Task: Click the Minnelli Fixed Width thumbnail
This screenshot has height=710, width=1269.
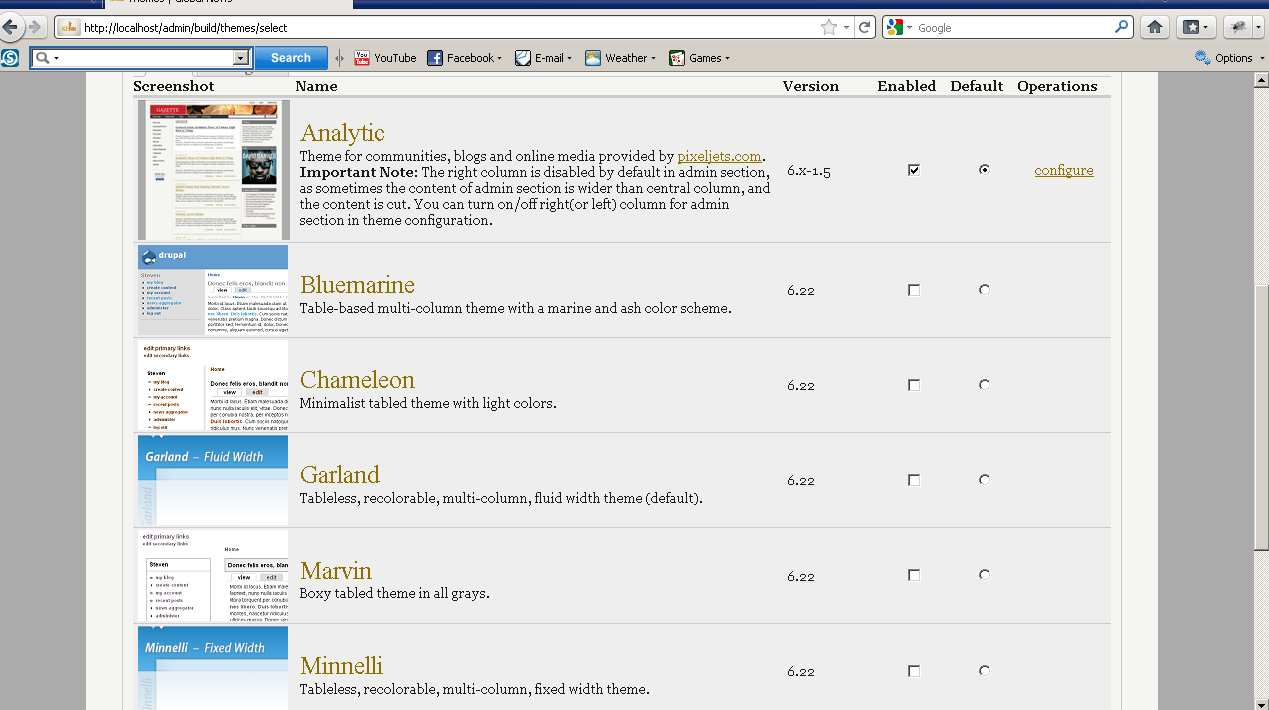Action: [x=213, y=668]
